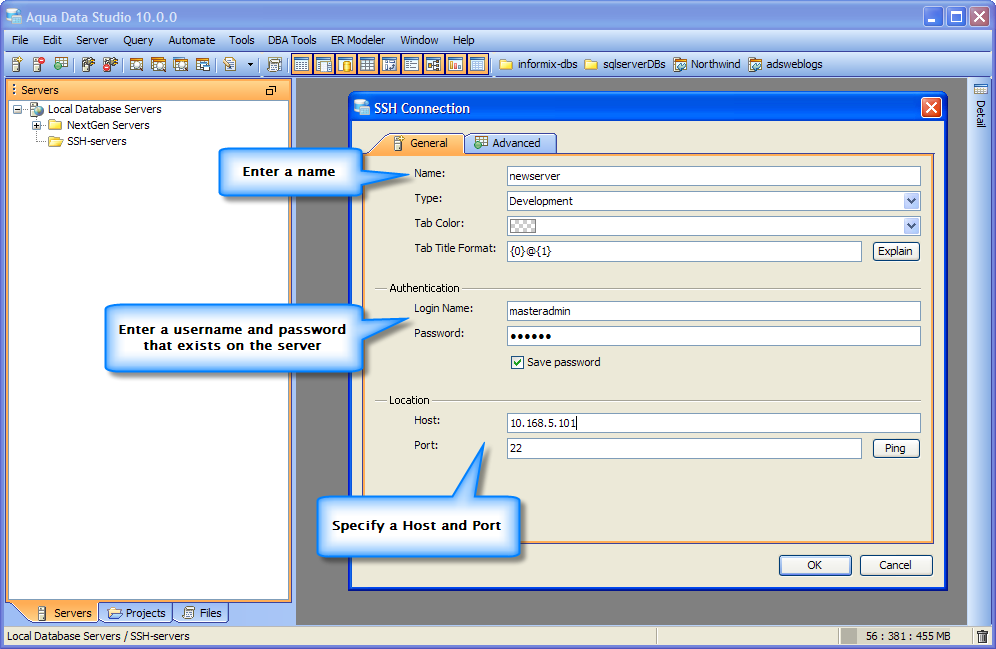Toggle the Save password checkbox
The height and width of the screenshot is (649, 996).
point(517,363)
